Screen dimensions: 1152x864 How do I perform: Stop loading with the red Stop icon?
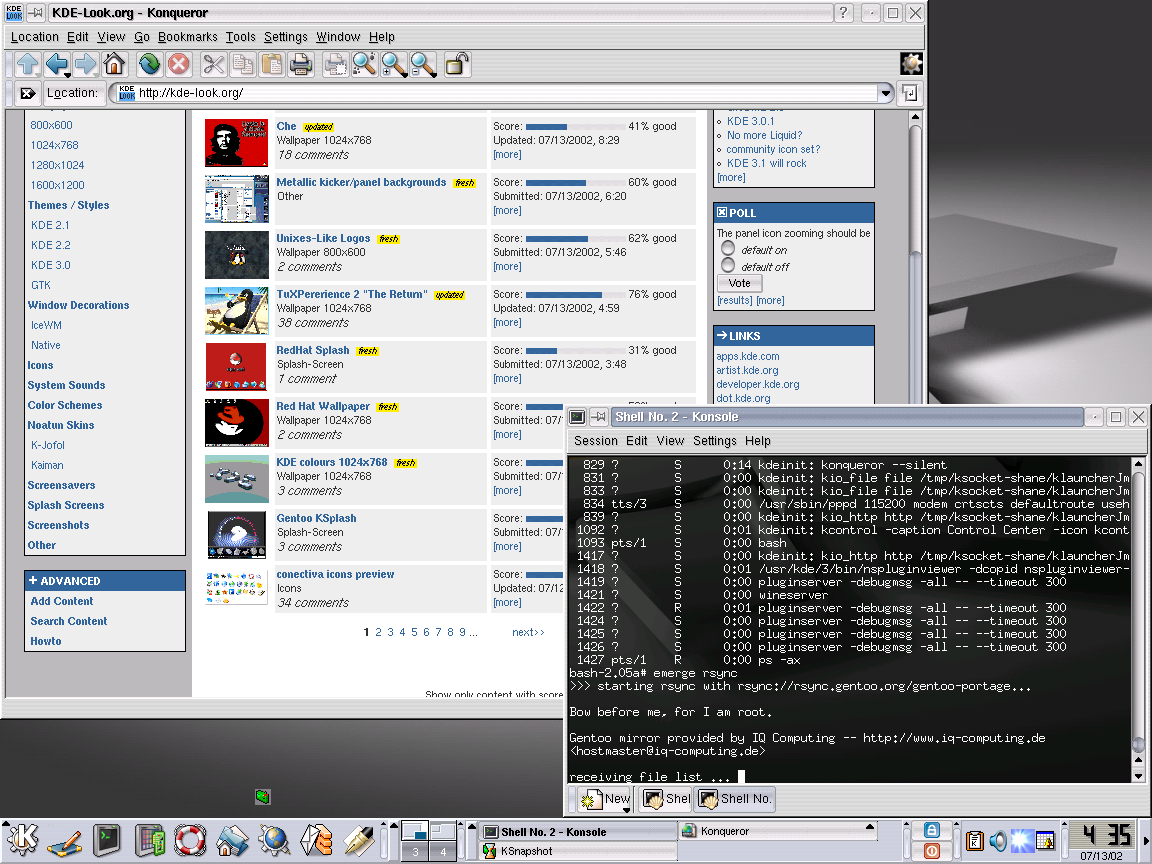tap(178, 65)
